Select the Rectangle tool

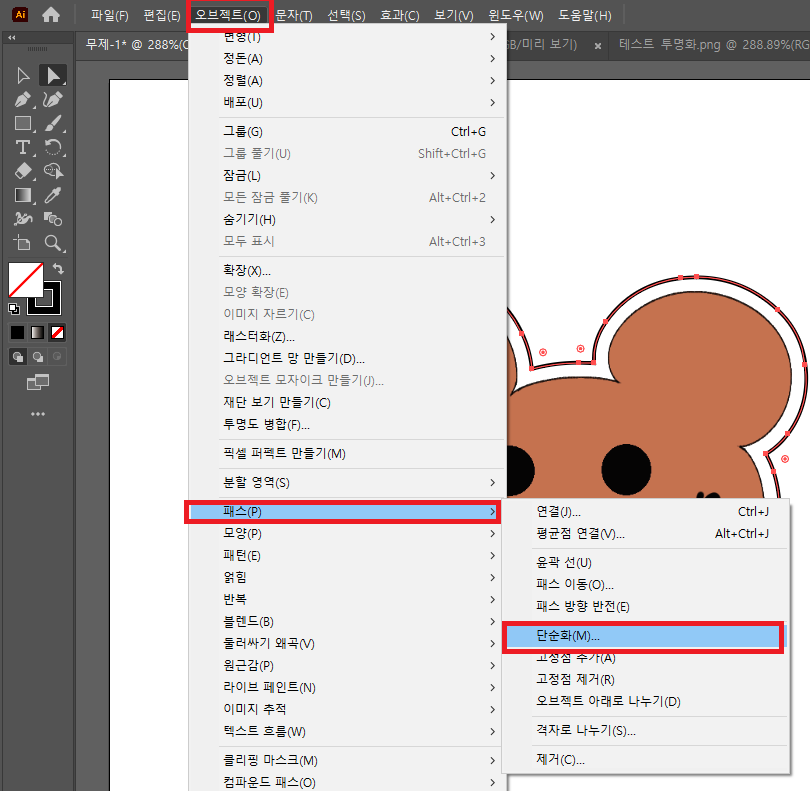pos(23,123)
